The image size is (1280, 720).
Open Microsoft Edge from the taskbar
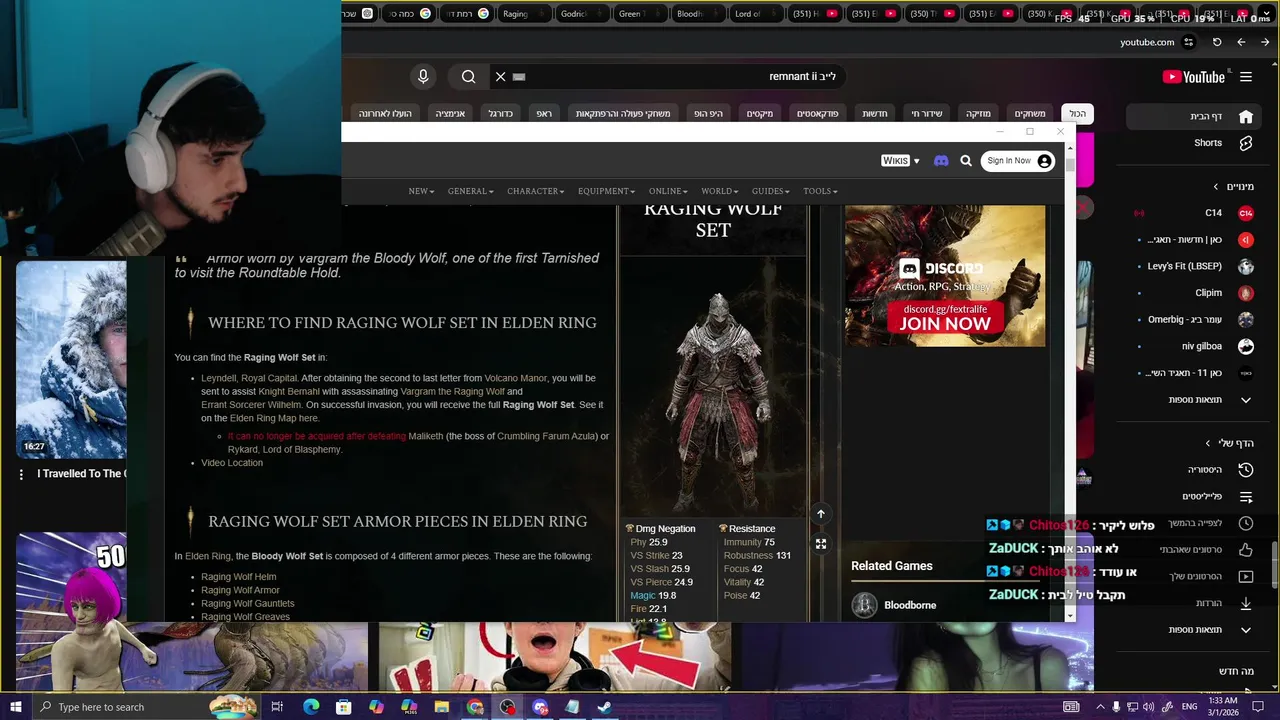[311, 707]
